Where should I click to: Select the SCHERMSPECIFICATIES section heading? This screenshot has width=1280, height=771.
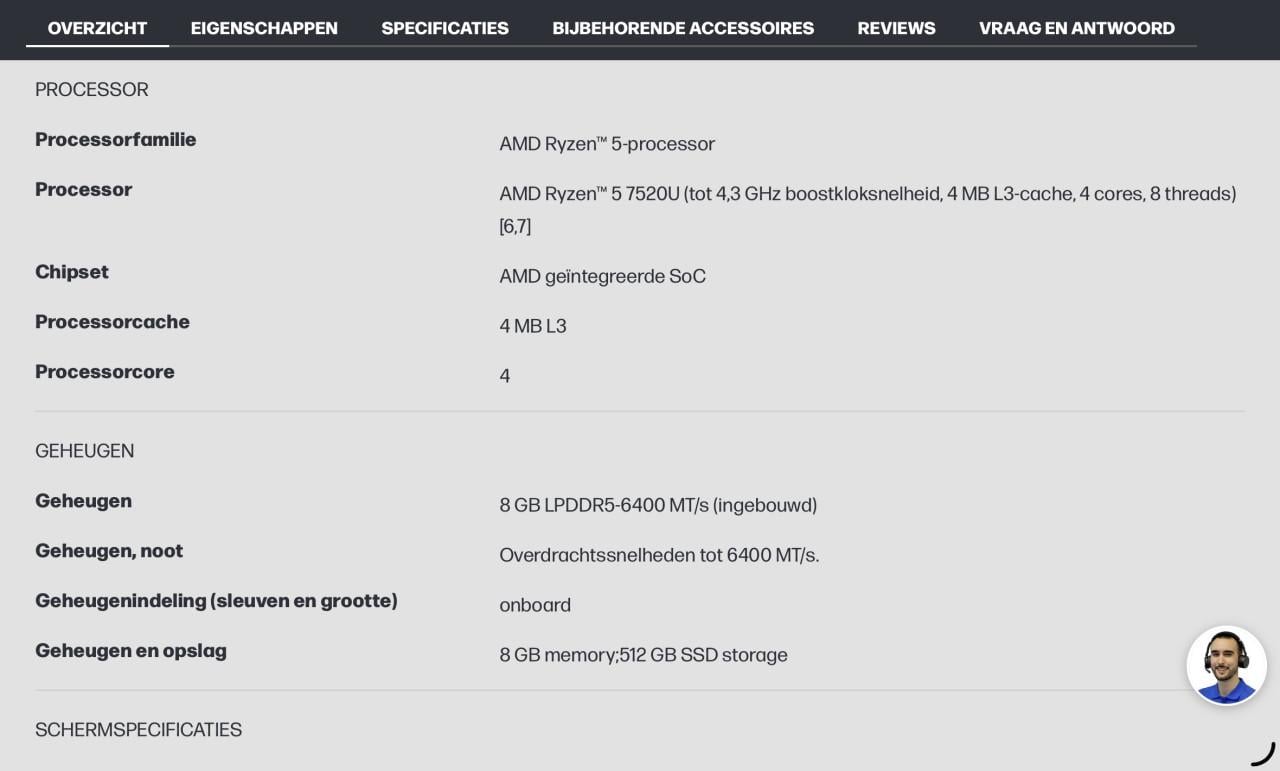(x=138, y=730)
